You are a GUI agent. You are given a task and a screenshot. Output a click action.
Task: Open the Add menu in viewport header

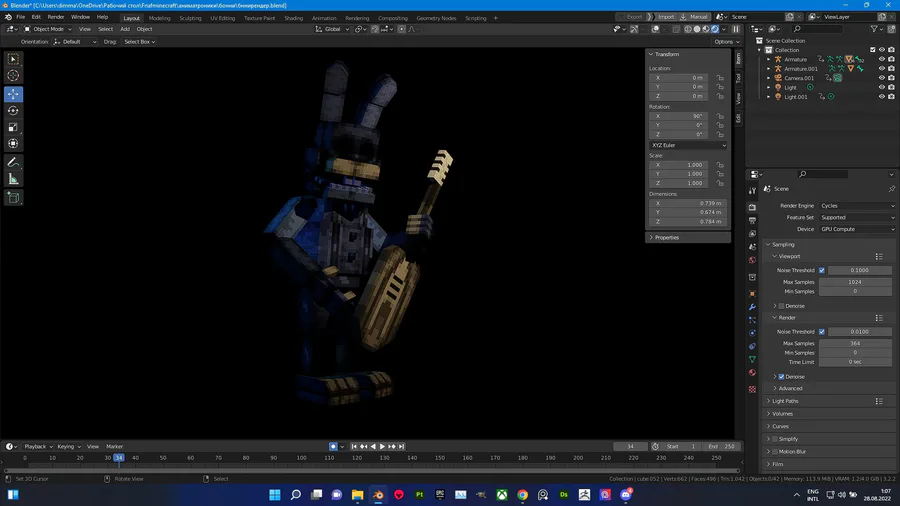125,29
